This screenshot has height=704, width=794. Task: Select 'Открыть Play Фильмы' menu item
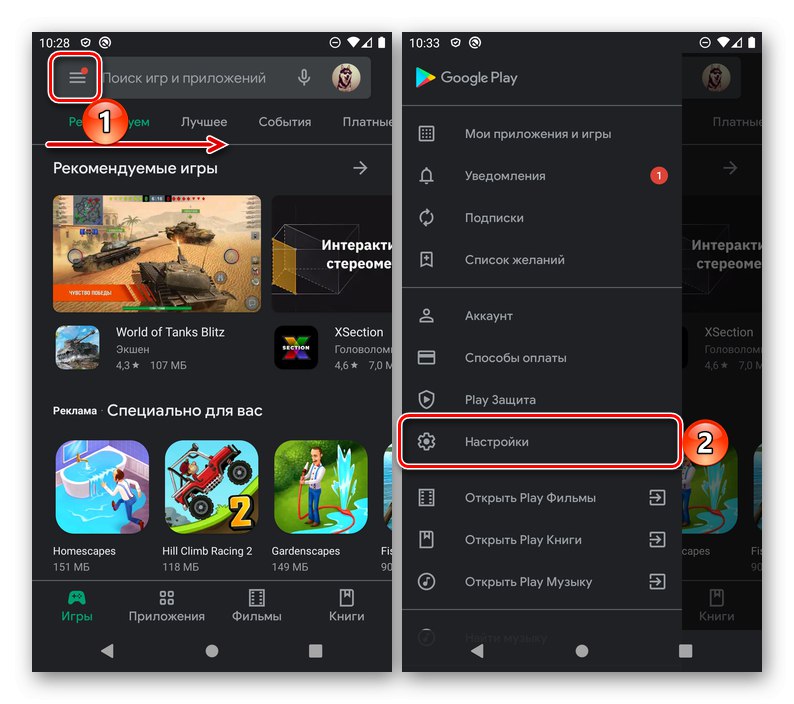click(x=542, y=498)
